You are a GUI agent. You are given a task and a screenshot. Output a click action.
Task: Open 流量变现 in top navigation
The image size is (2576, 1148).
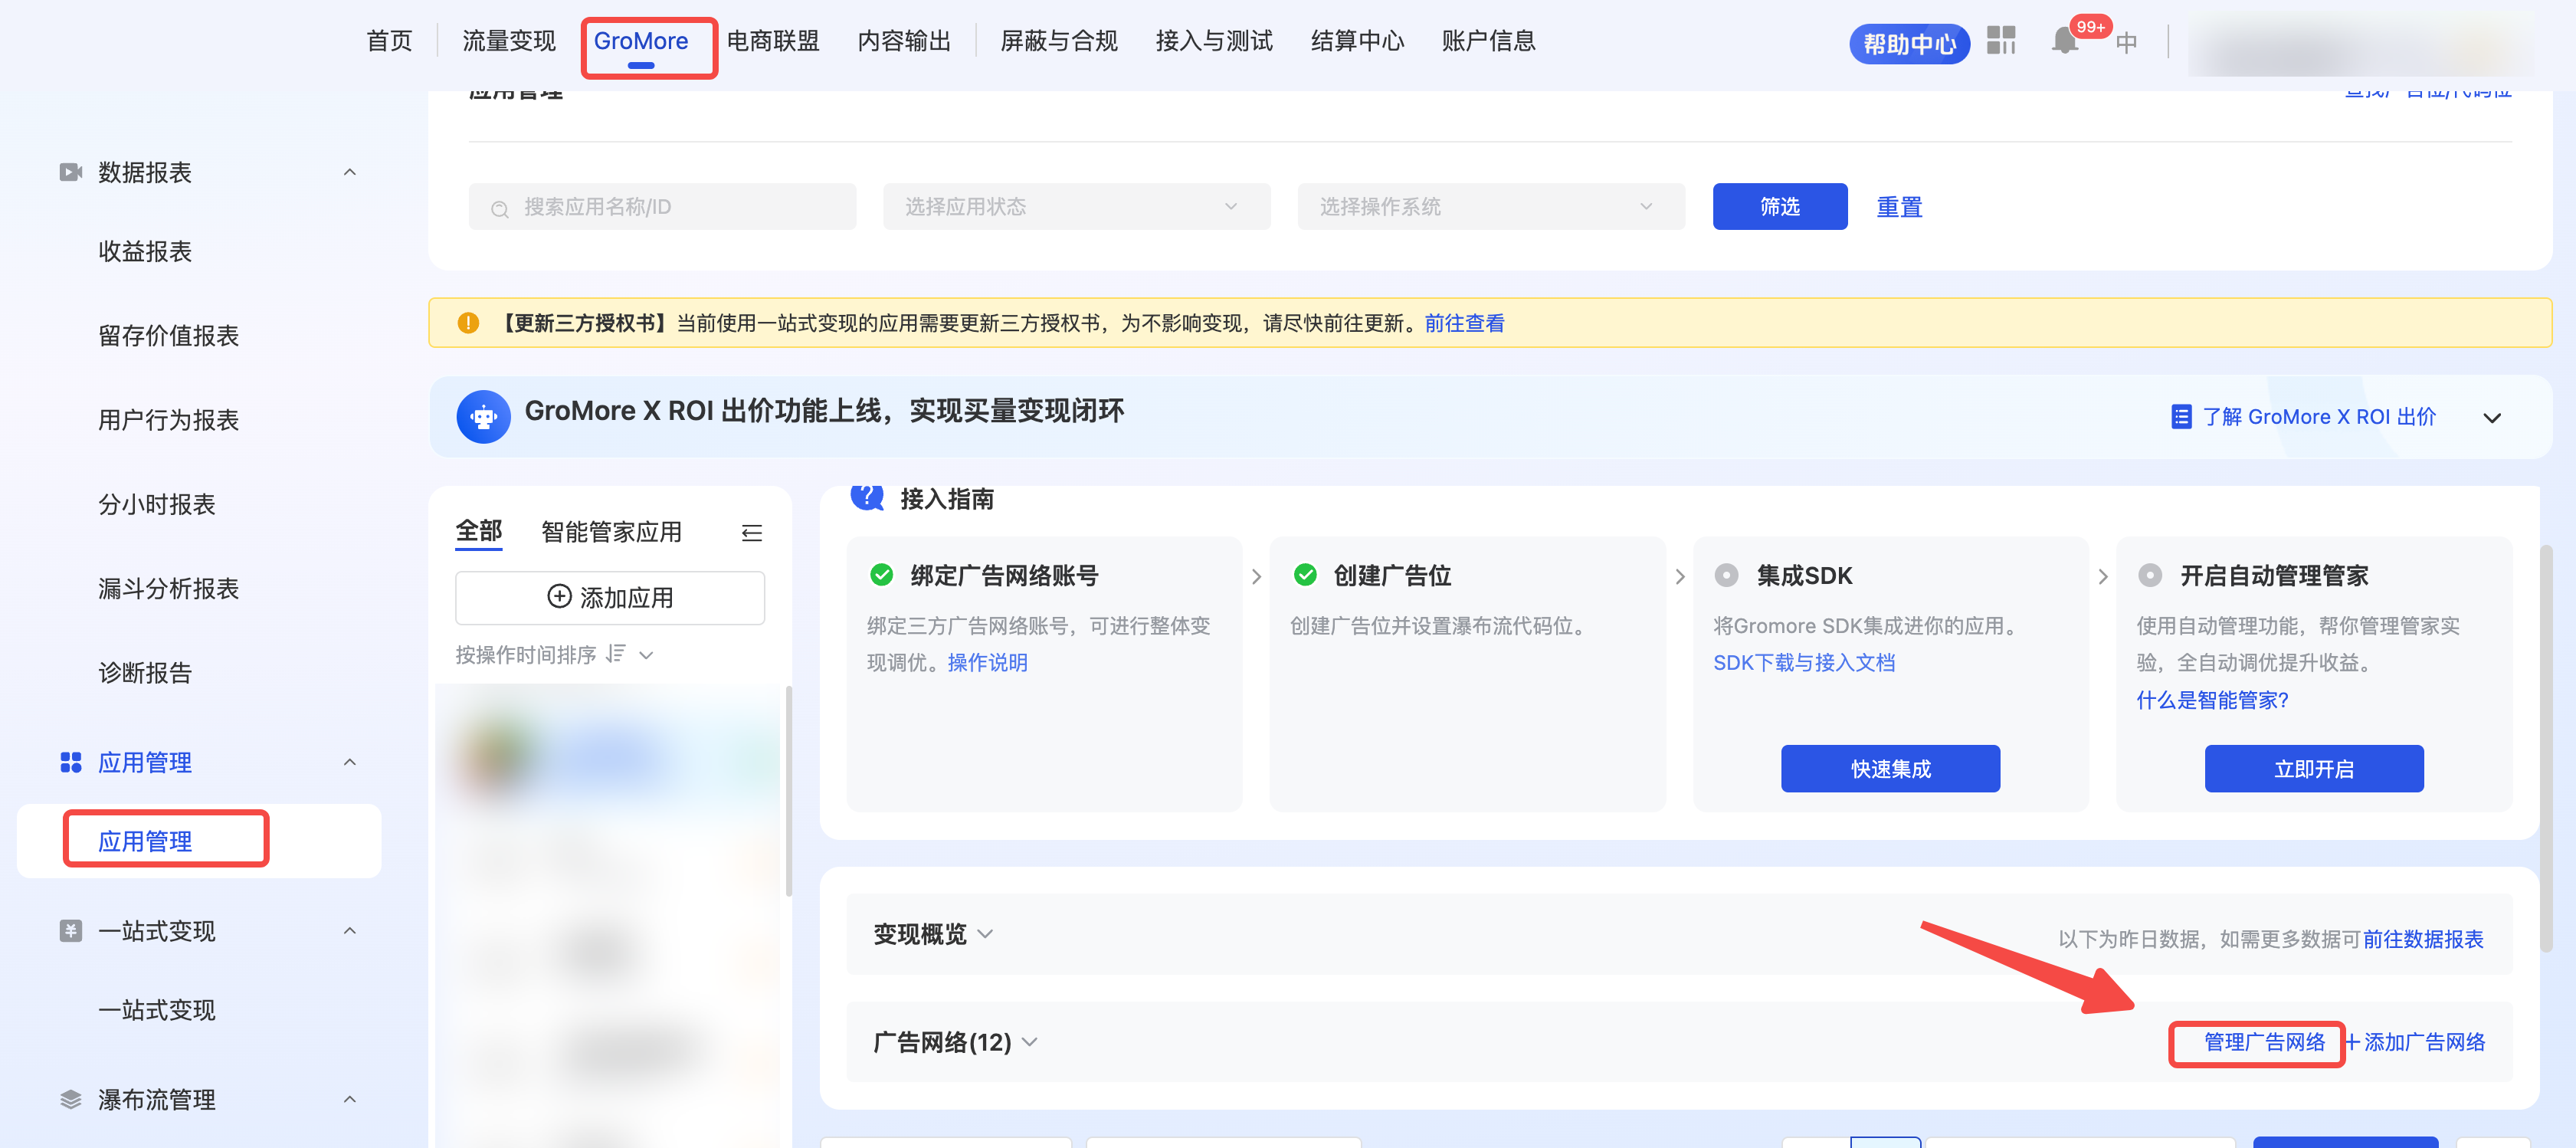click(x=508, y=41)
